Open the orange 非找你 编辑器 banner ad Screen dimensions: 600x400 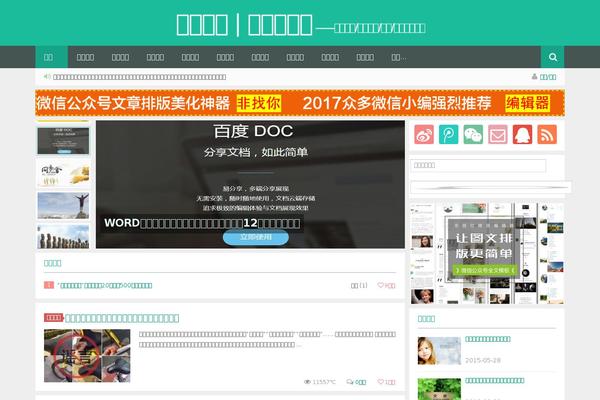[x=300, y=103]
